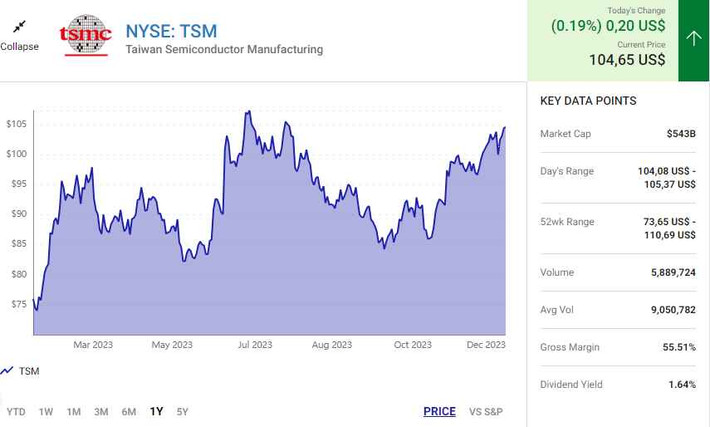Screen dimensions: 710x427
Task: Compare using VS S&P view
Action: (x=486, y=412)
